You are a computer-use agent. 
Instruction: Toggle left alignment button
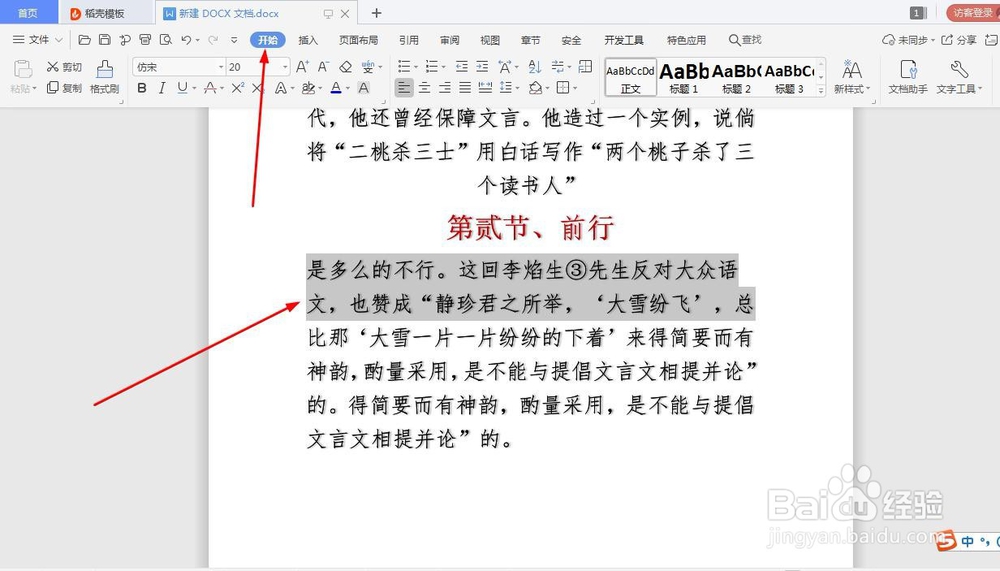(404, 88)
